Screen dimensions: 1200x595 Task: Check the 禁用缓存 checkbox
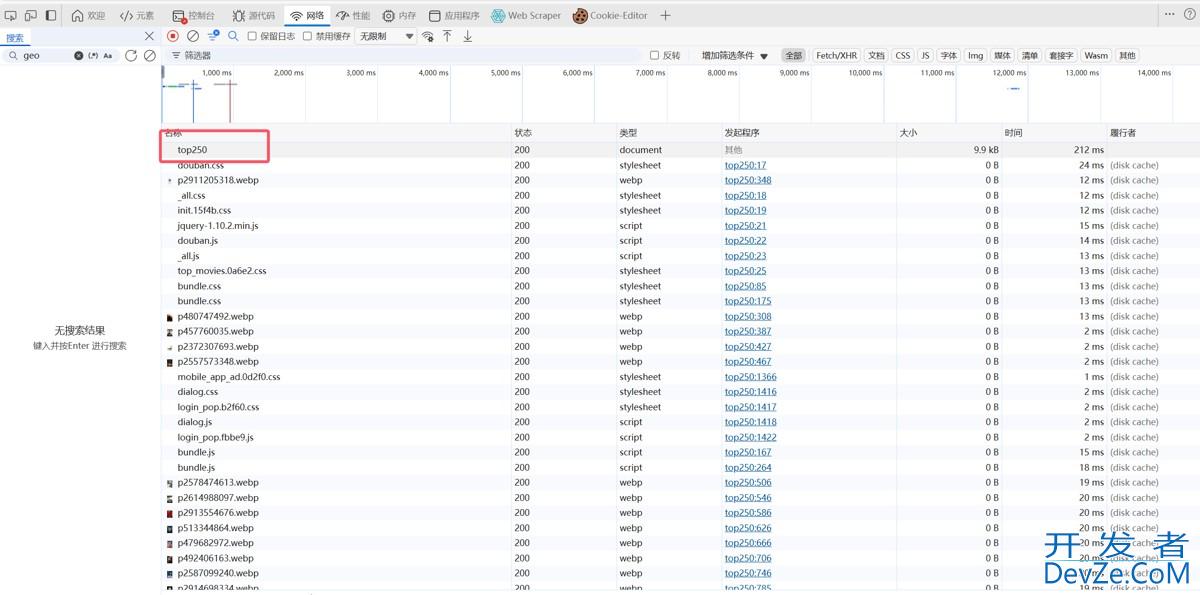click(308, 36)
